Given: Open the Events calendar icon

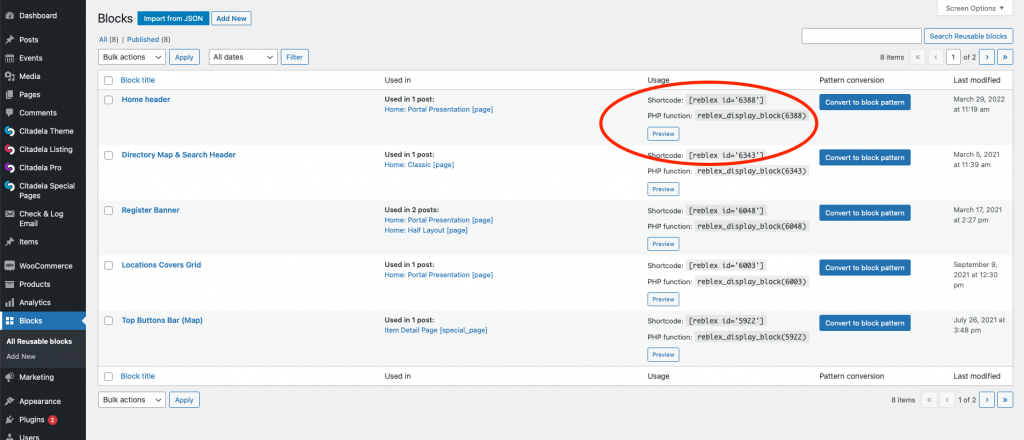Looking at the screenshot, I should click(10, 58).
